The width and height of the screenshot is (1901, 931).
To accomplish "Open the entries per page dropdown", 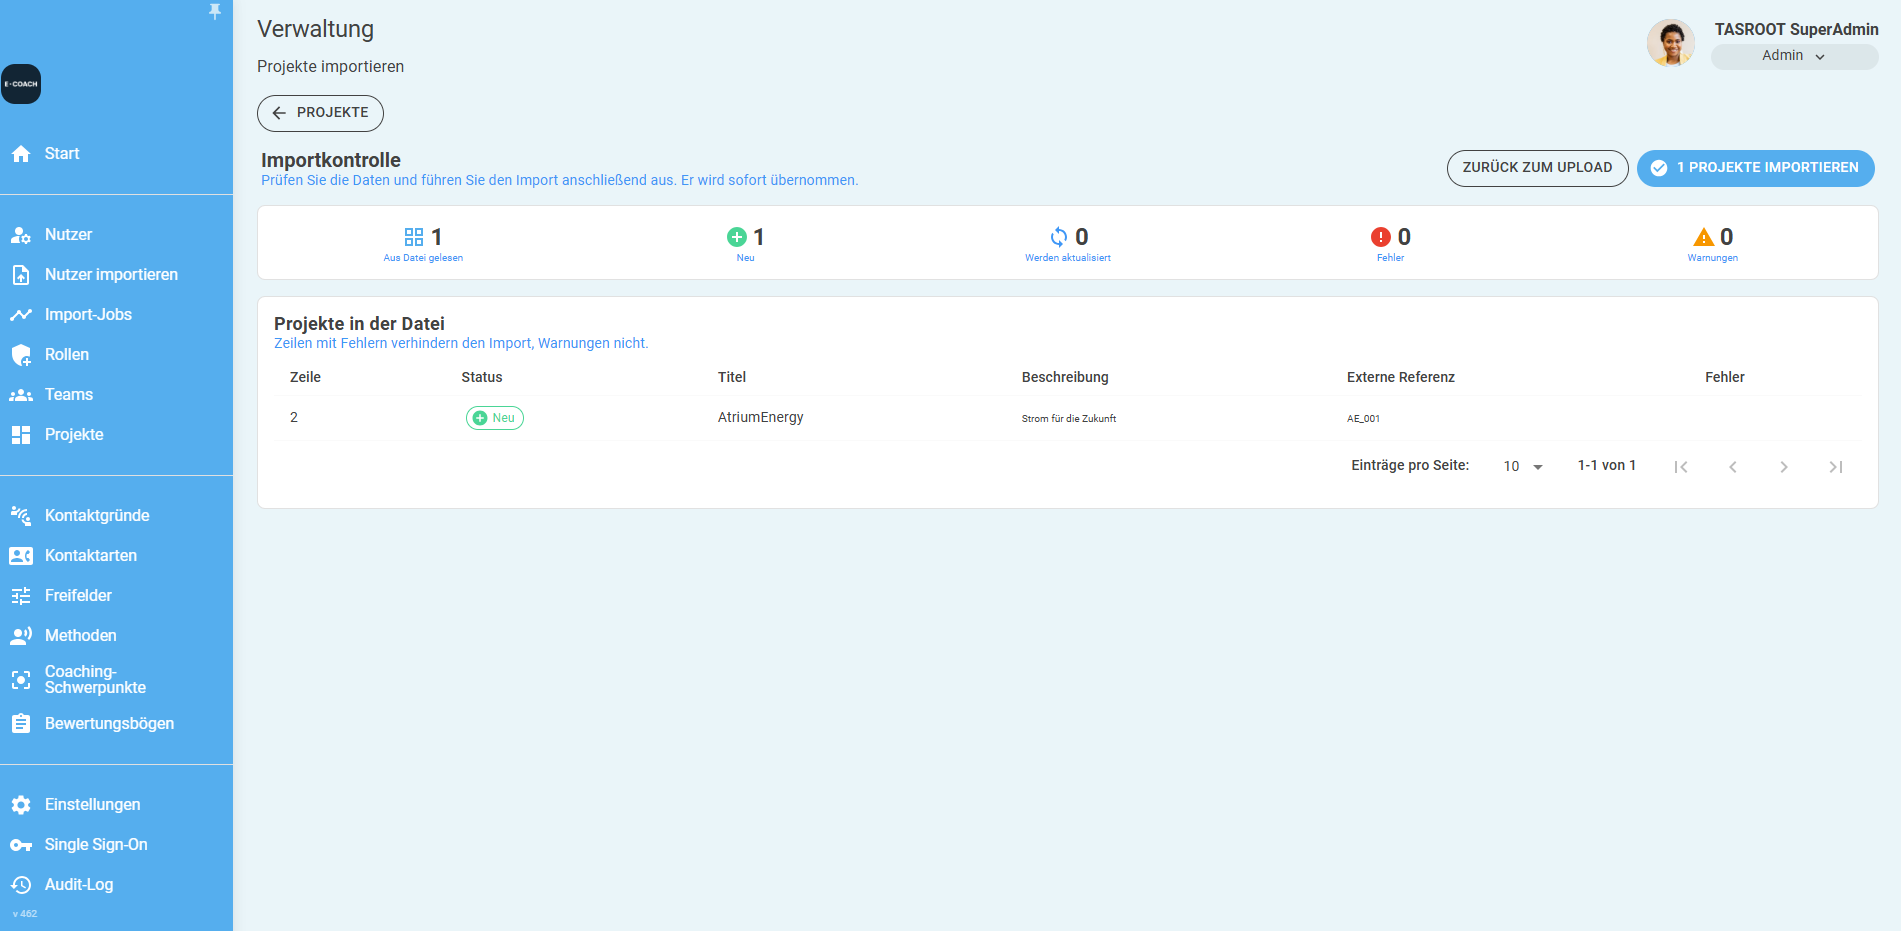I will click(x=1523, y=467).
